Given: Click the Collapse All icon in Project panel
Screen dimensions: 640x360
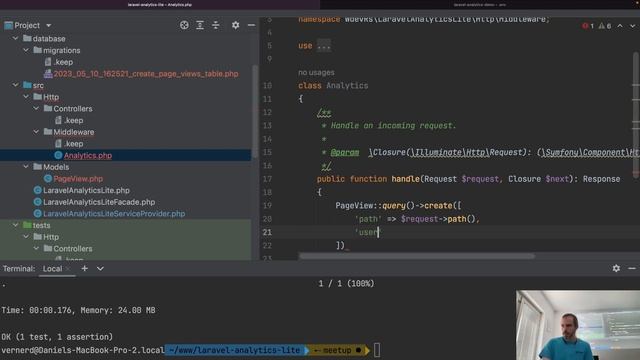Looking at the screenshot, I should click(216, 25).
